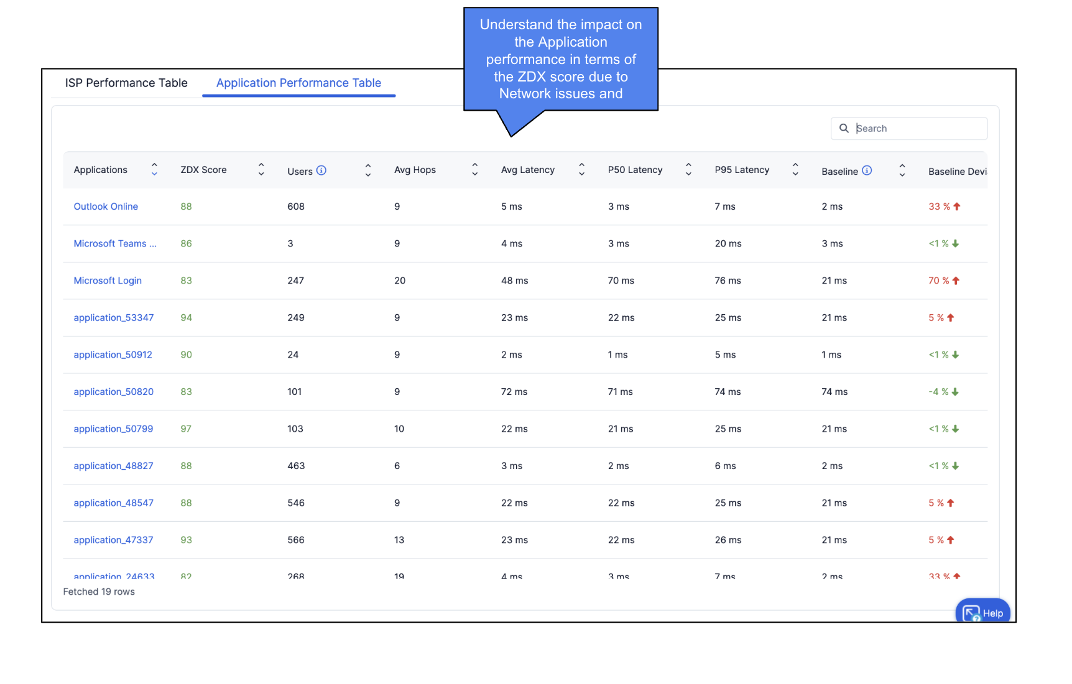This screenshot has width=1072, height=684.
Task: Open the Microsoft Teams application link
Action: click(115, 244)
